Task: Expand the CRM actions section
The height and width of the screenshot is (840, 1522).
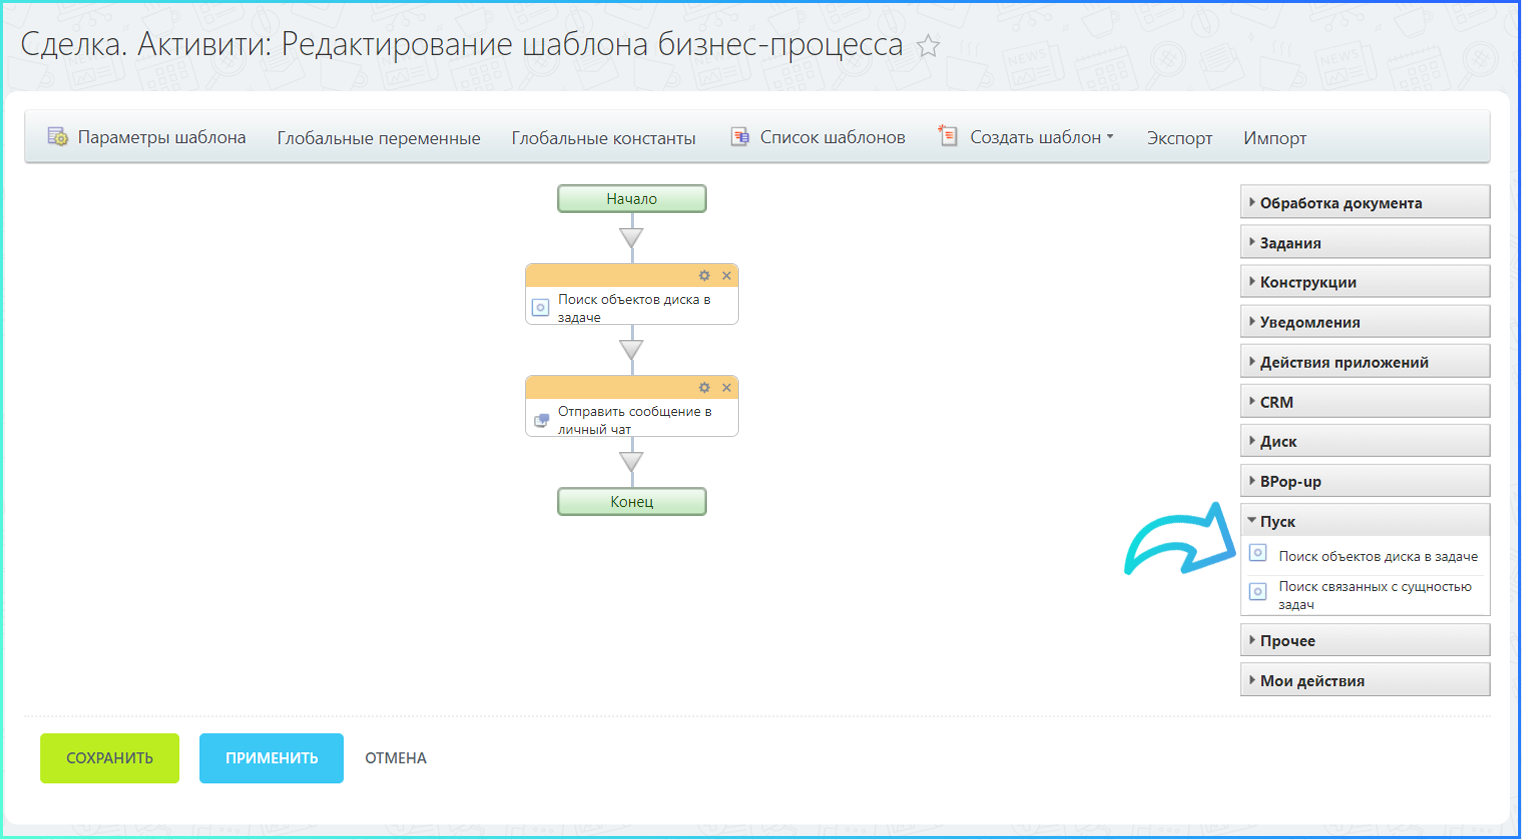Action: 1276,402
